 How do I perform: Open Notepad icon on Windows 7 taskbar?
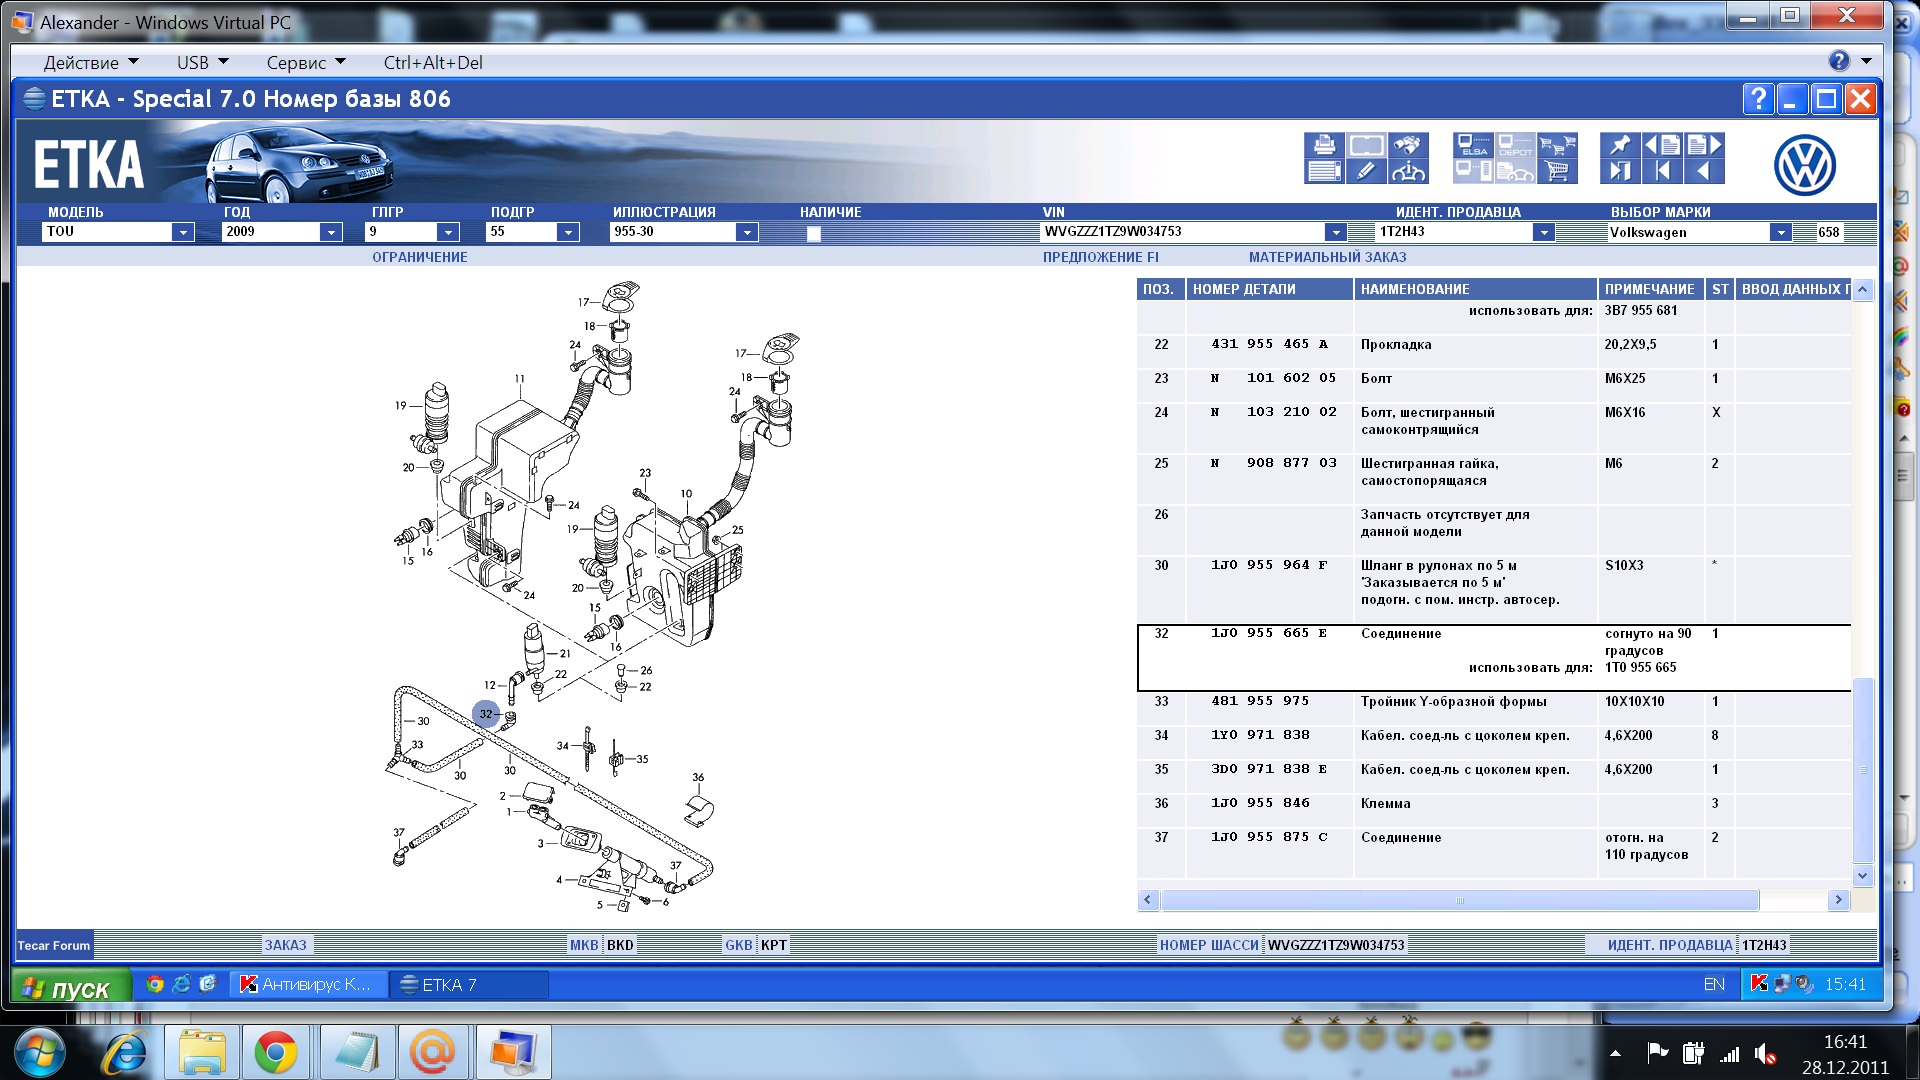point(357,1053)
